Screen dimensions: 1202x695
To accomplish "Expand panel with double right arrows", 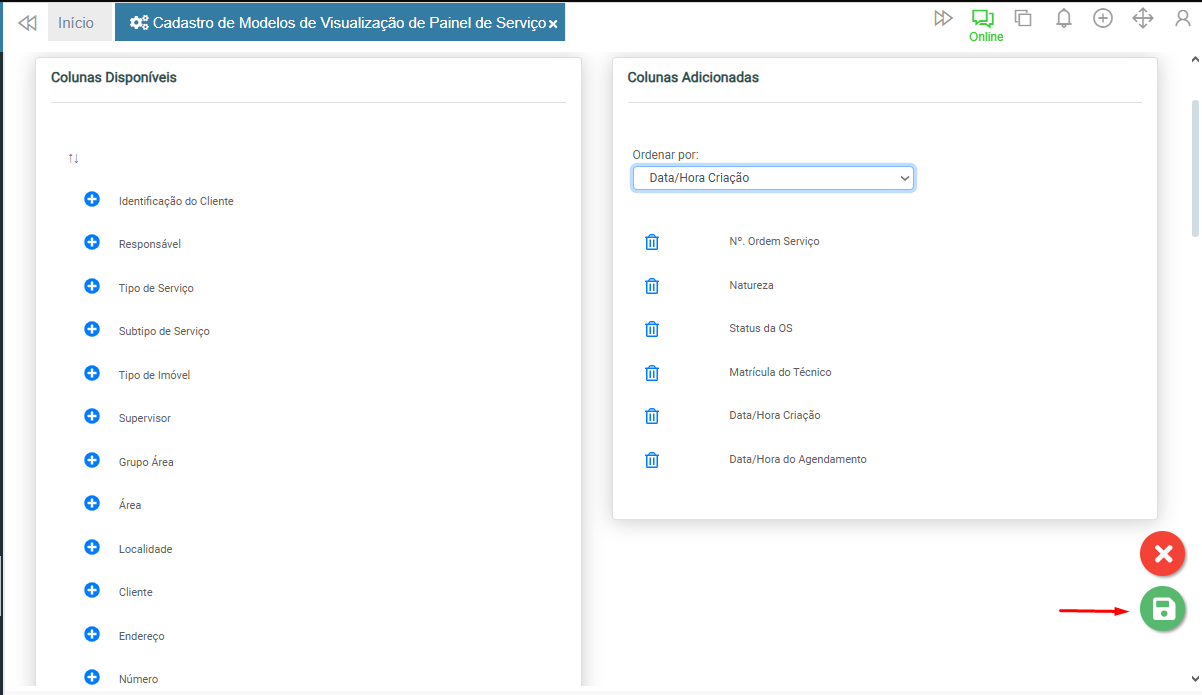I will tap(943, 18).
